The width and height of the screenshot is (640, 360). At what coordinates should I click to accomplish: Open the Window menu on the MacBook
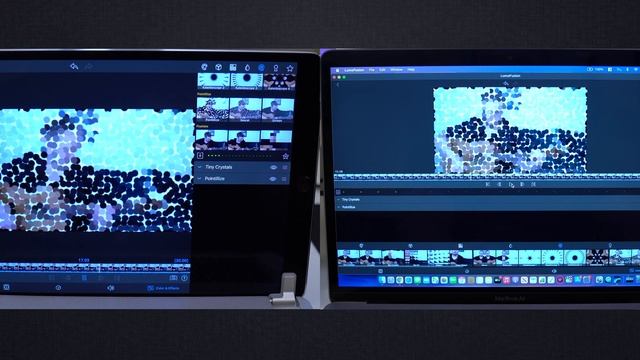(396, 70)
